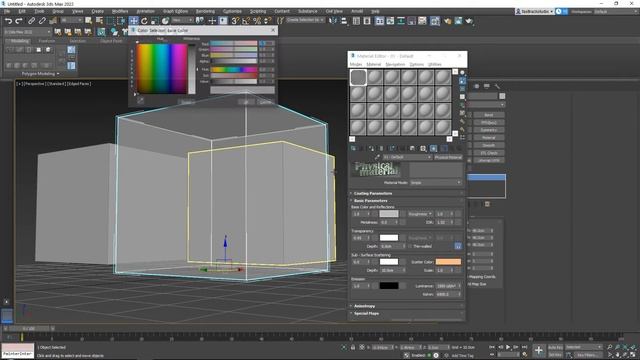Click Pick Material from Object eyedropper

click(x=377, y=157)
